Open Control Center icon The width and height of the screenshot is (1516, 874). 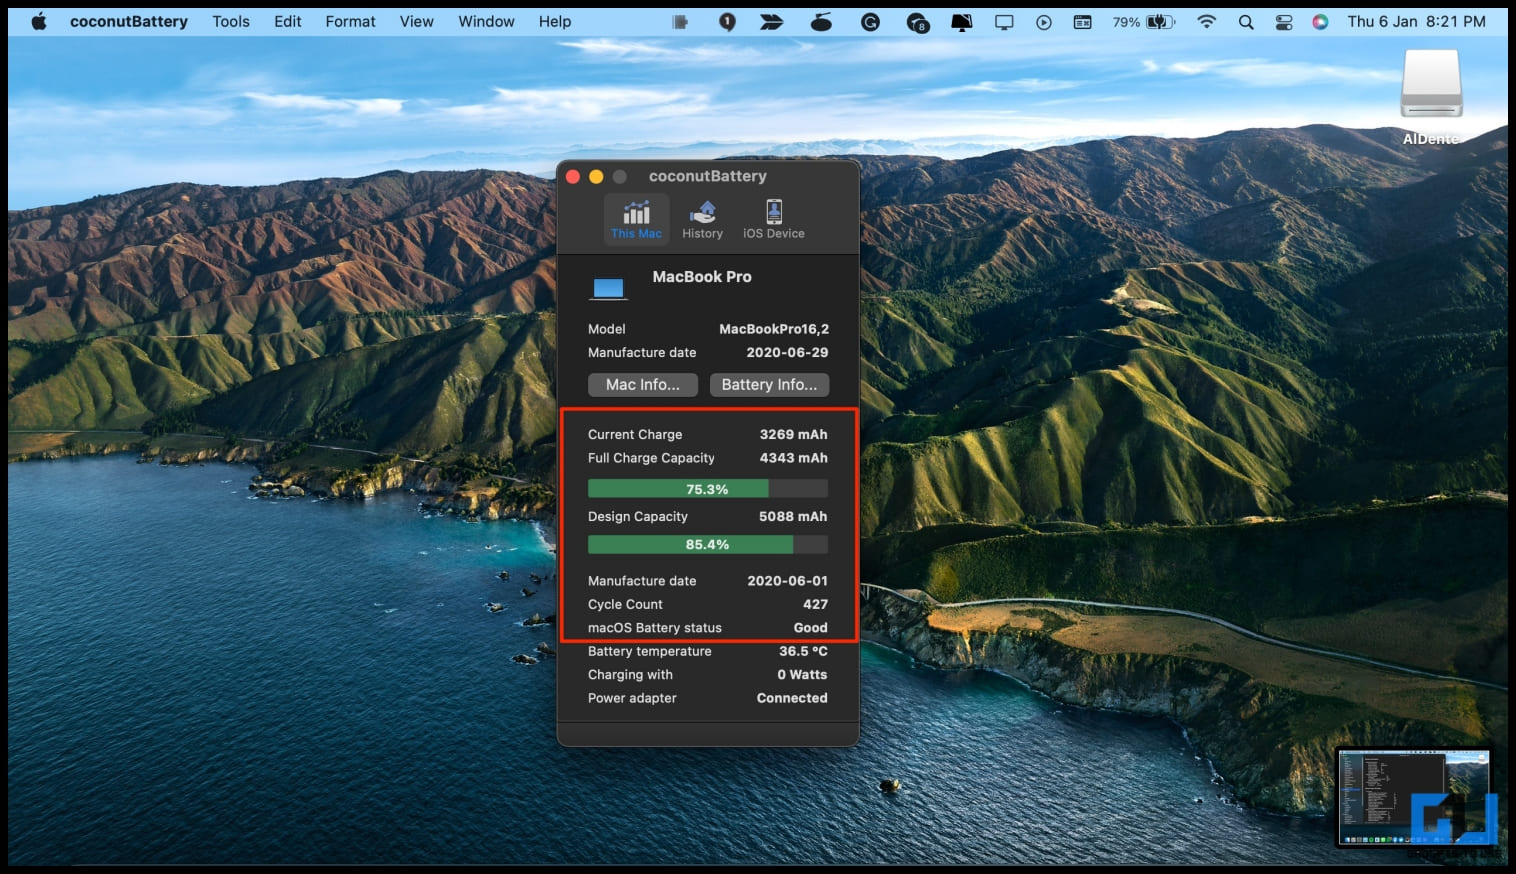point(1284,21)
